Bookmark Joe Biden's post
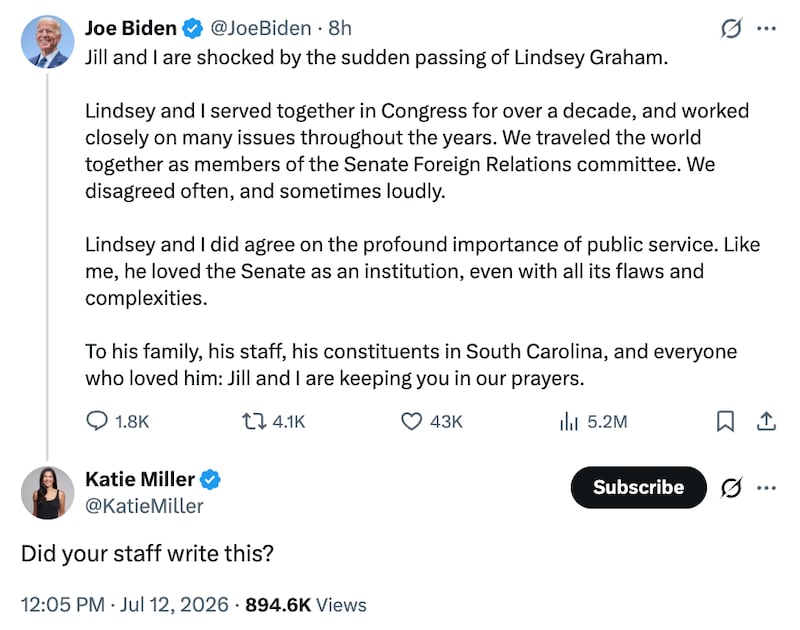 (725, 421)
